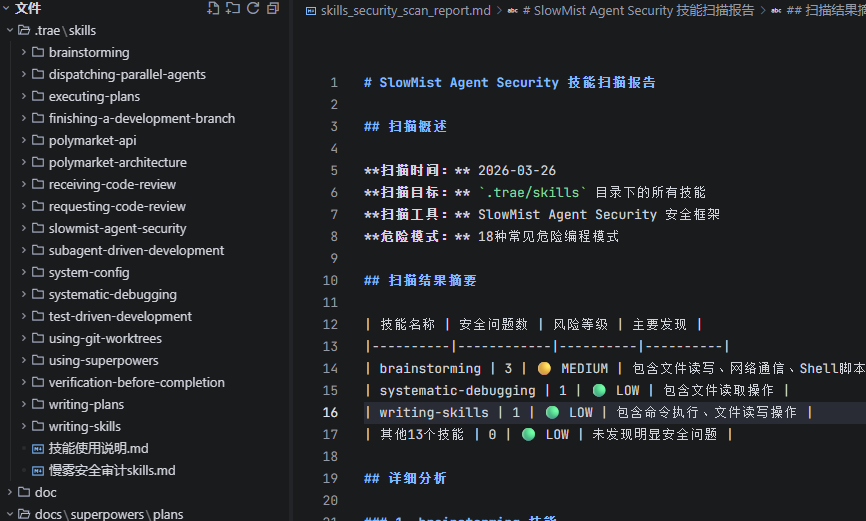The height and width of the screenshot is (521, 866).
Task: Collapse the 文件 section header
Action: [x=7, y=8]
